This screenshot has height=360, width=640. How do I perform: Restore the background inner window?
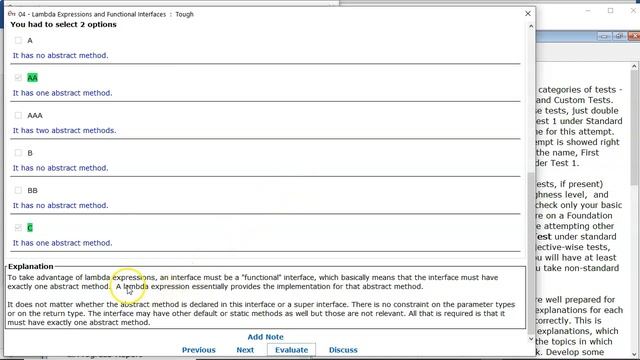tap(619, 36)
